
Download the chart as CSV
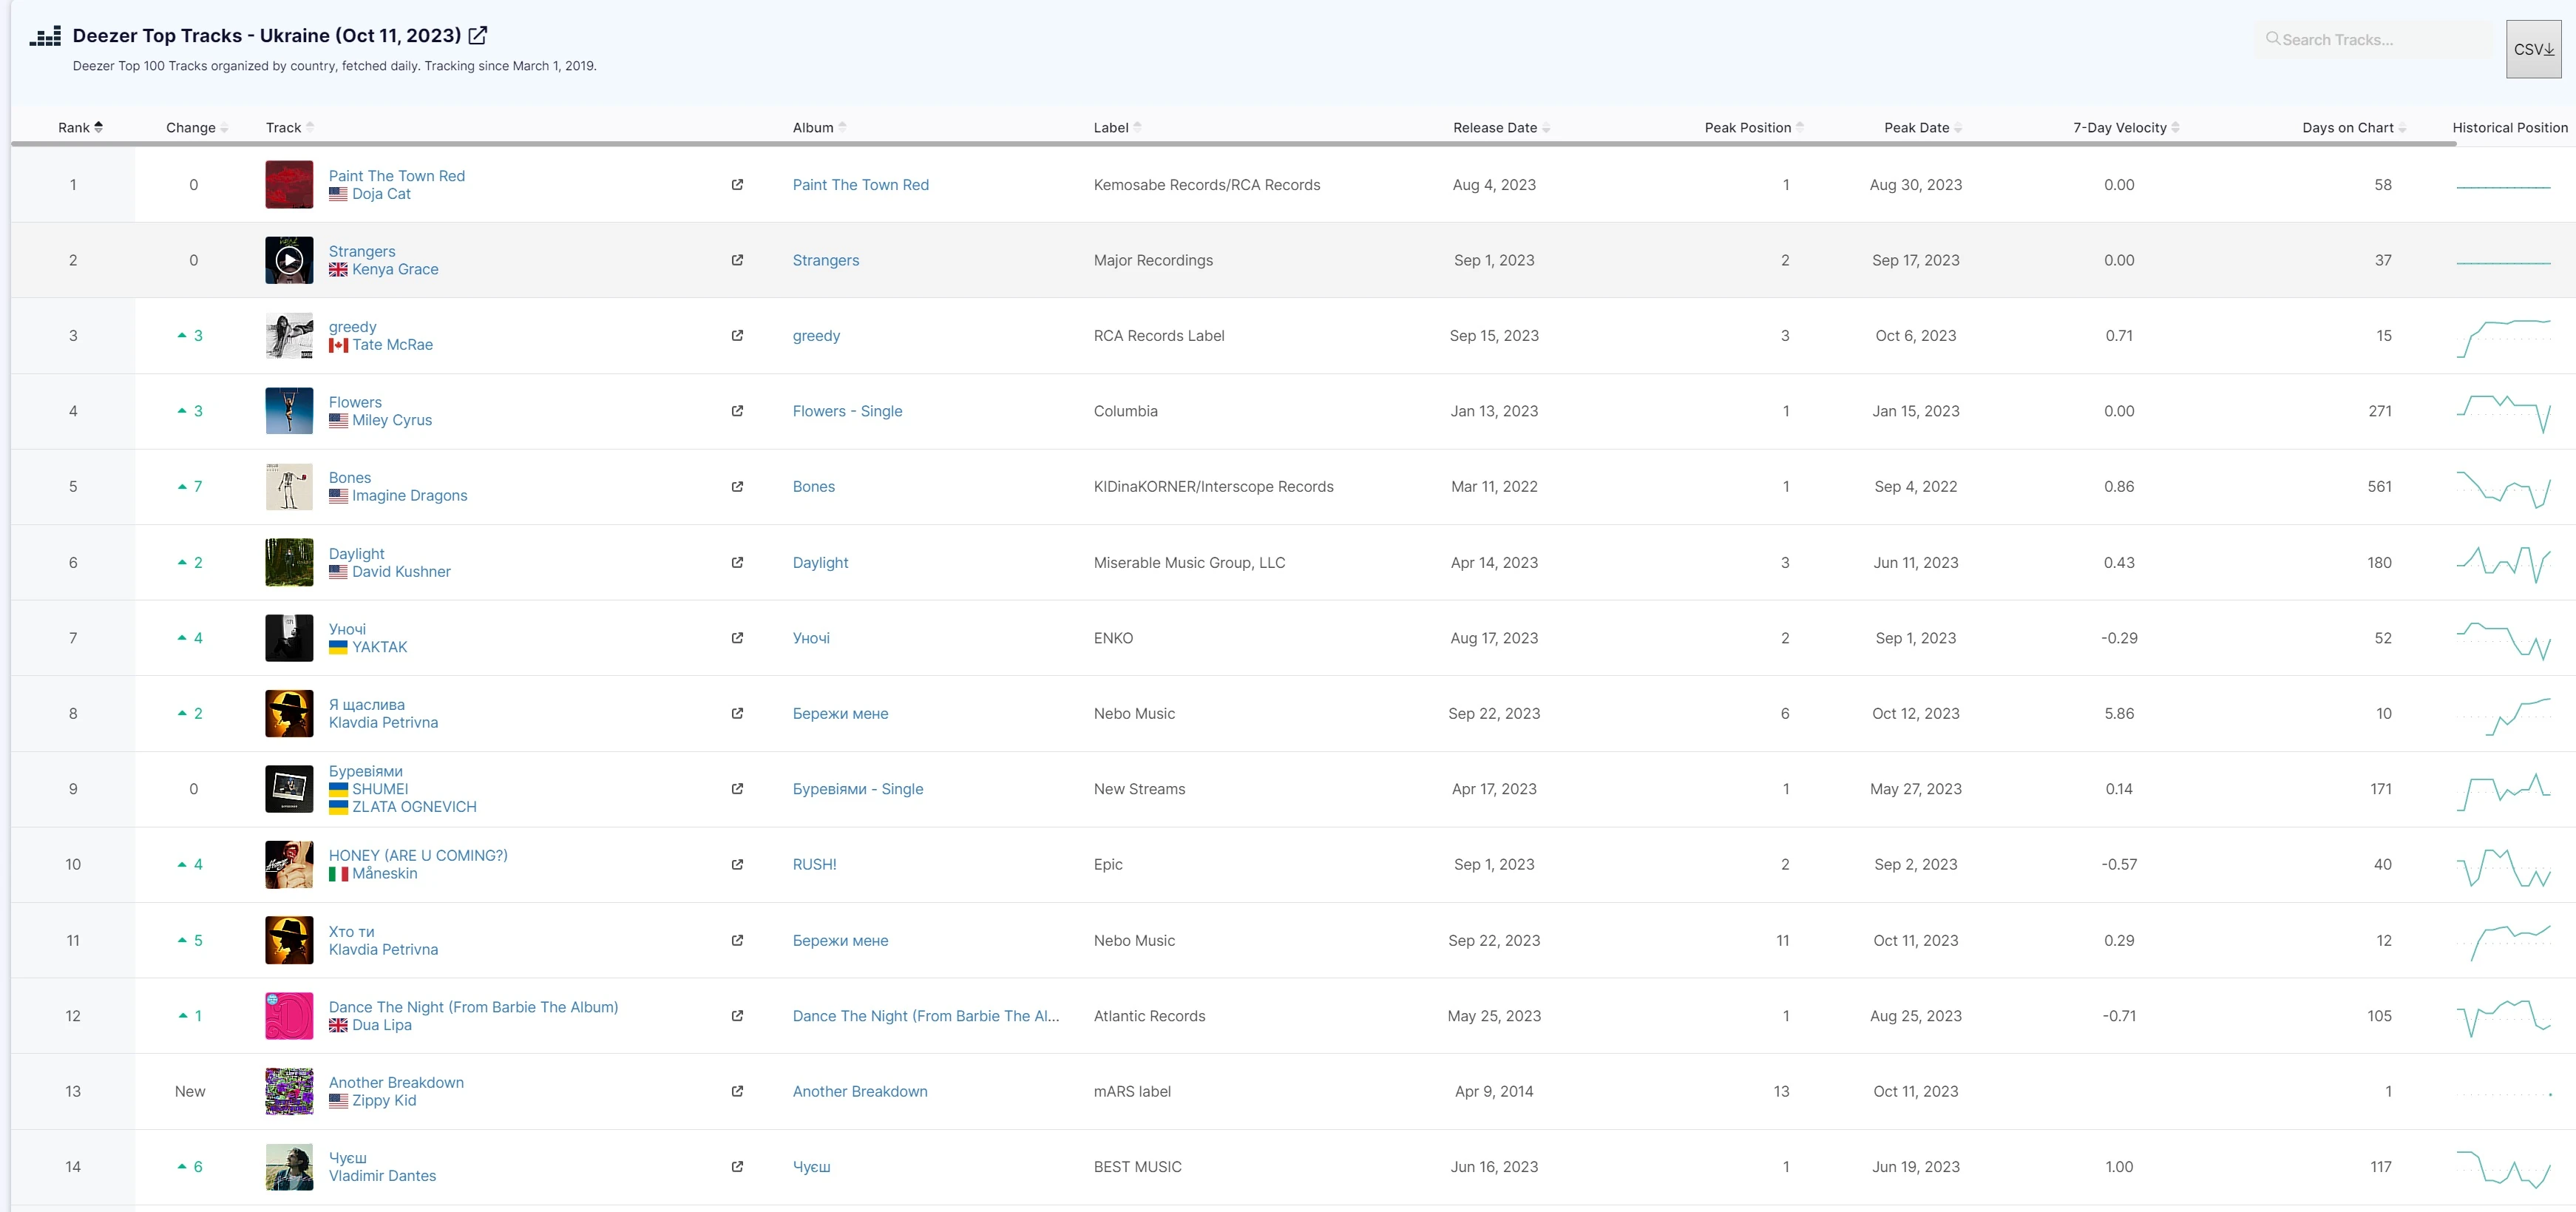pyautogui.click(x=2533, y=49)
